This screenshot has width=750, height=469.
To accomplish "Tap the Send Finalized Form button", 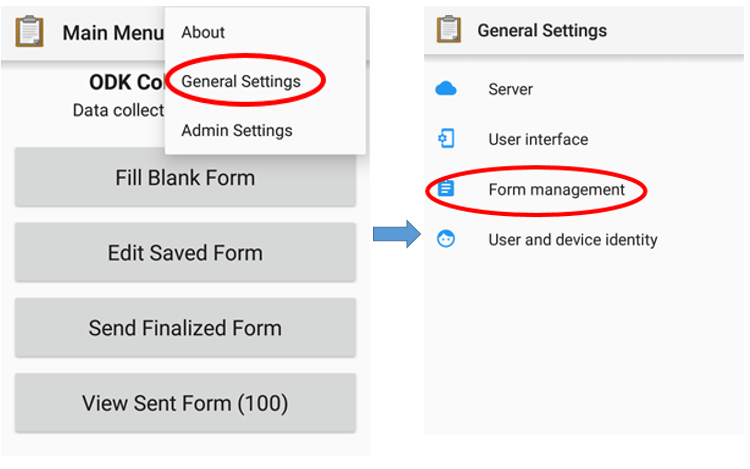I will pos(185,328).
